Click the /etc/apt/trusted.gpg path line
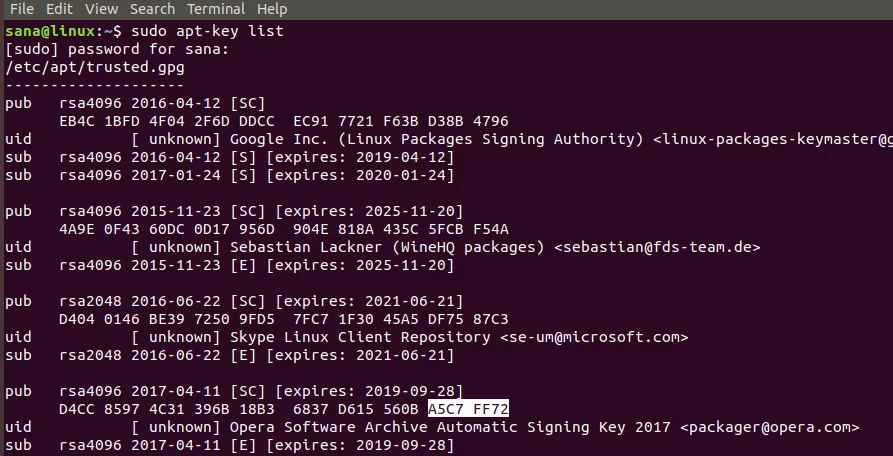893x456 pixels. click(95, 67)
